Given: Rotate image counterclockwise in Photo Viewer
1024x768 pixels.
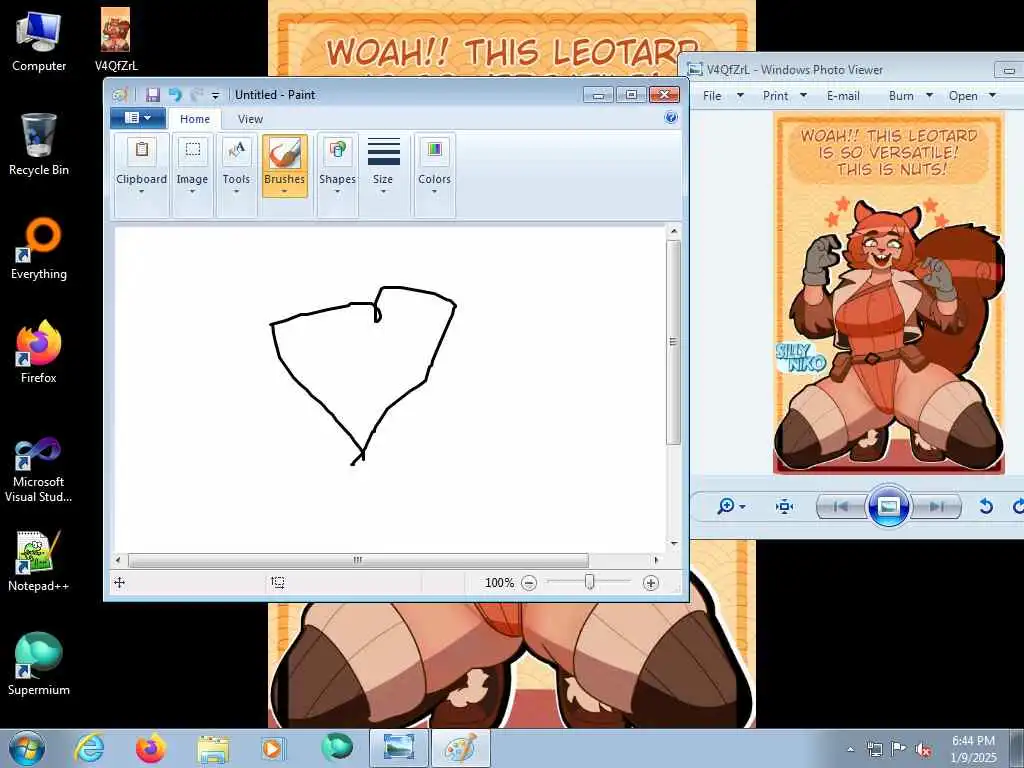Looking at the screenshot, I should coord(986,506).
